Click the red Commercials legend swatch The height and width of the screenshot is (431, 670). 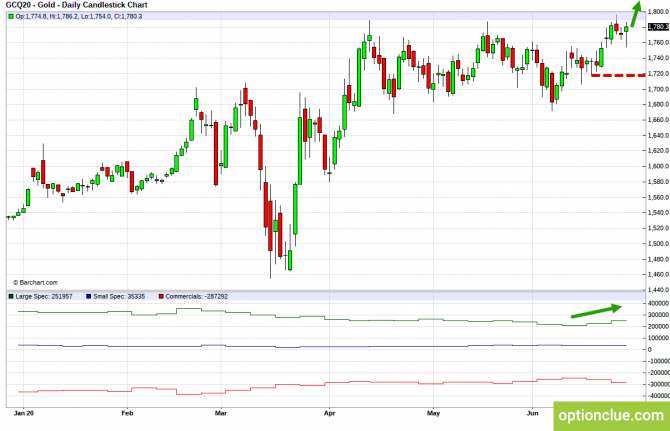tap(161, 296)
